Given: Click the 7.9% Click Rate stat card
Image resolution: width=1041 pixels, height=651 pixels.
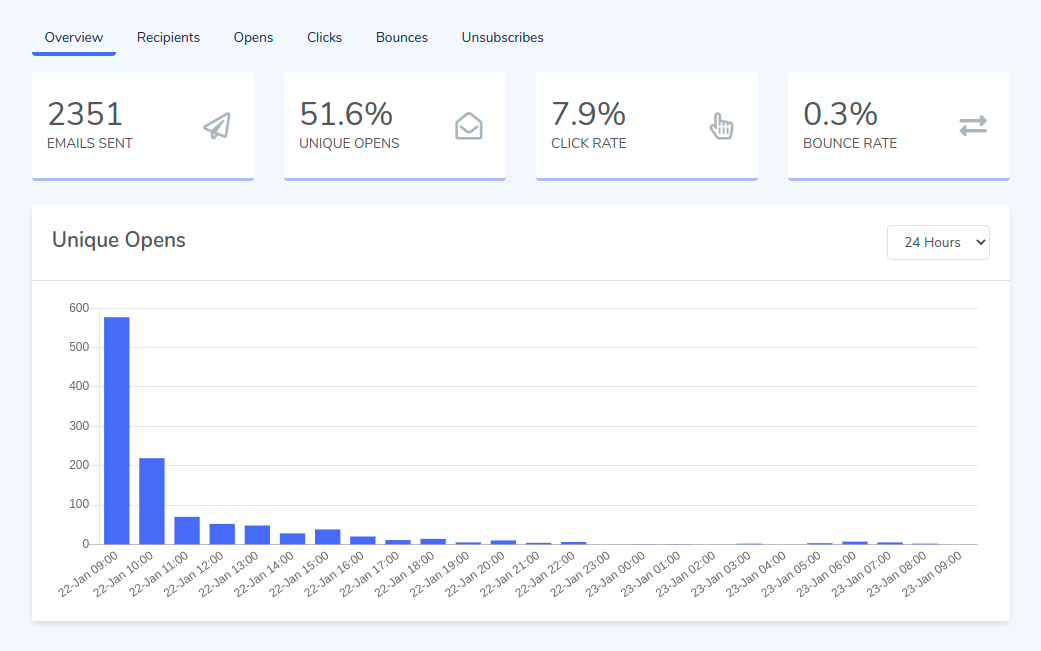Looking at the screenshot, I should point(646,125).
